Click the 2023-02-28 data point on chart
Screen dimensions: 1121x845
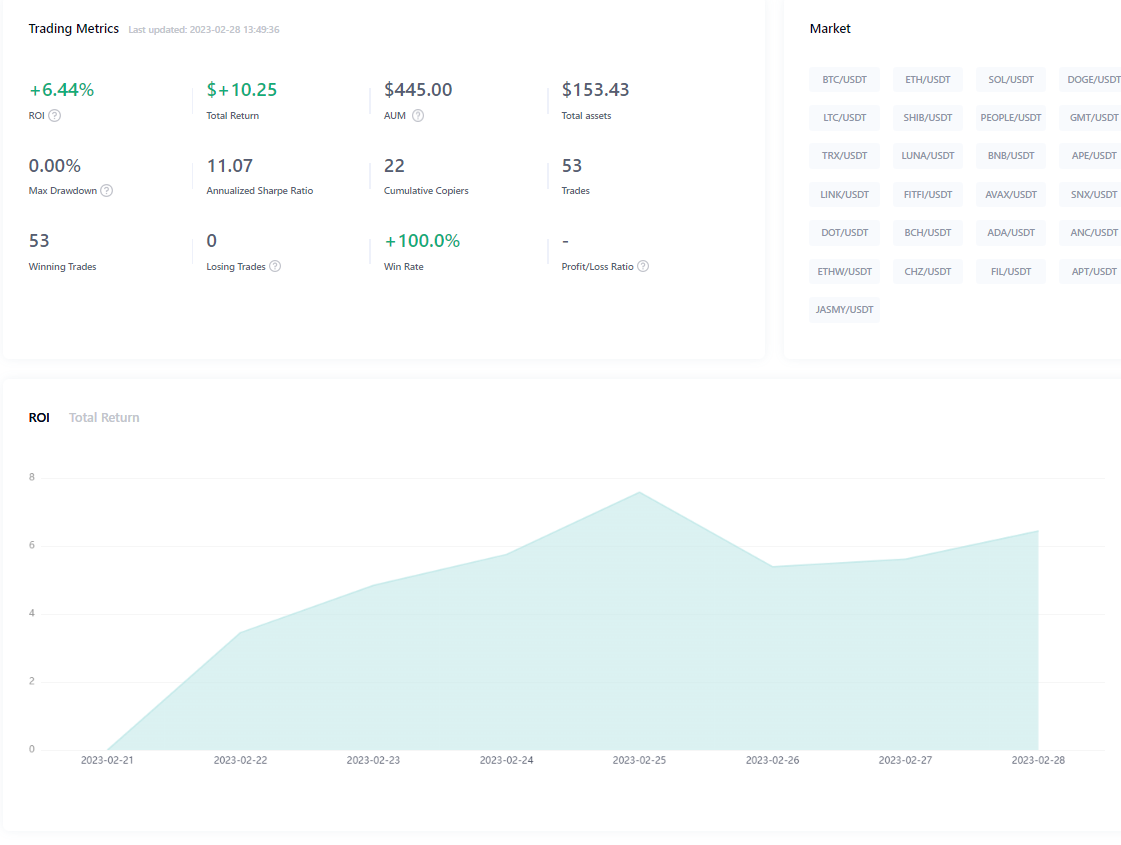[1038, 531]
